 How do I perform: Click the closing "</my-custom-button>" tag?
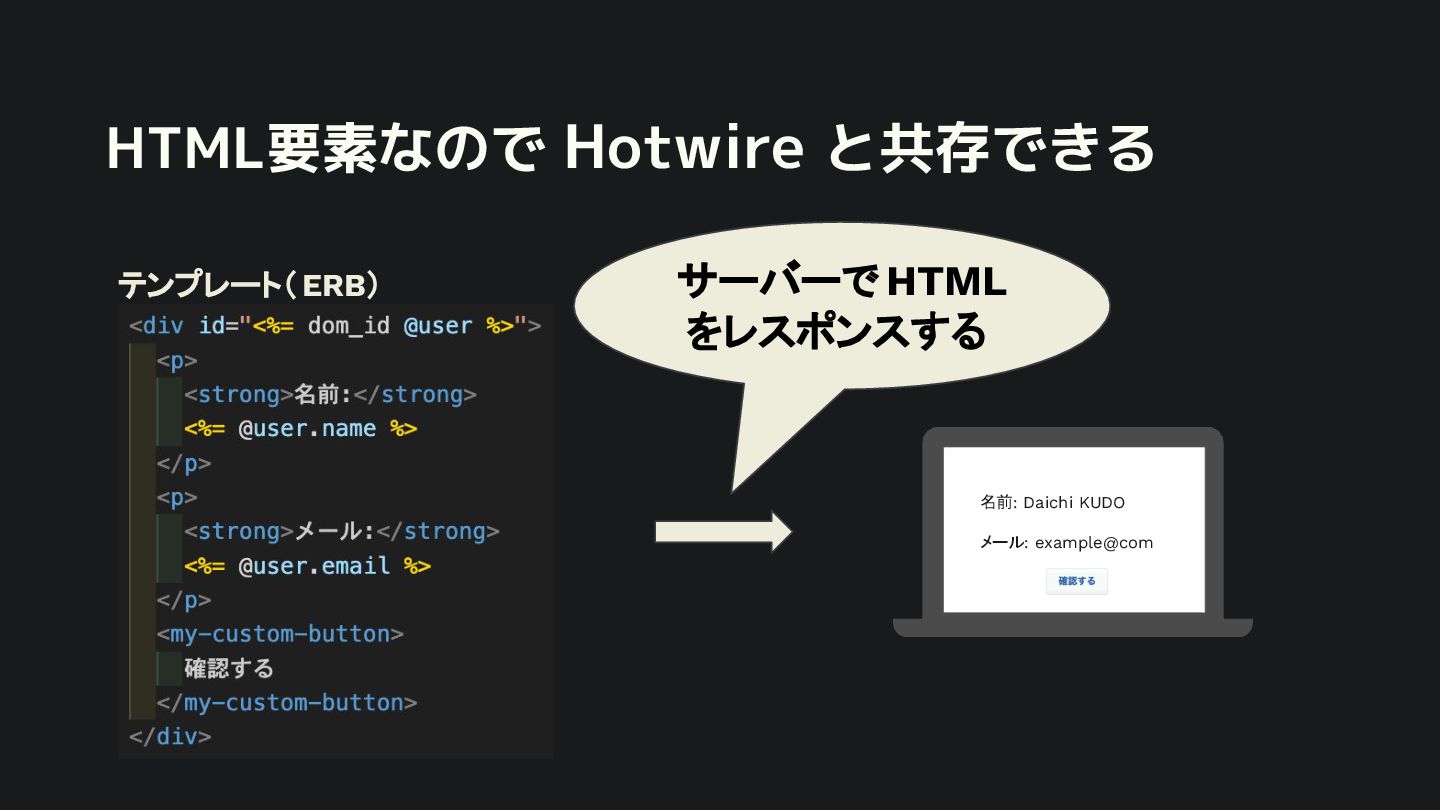point(287,703)
